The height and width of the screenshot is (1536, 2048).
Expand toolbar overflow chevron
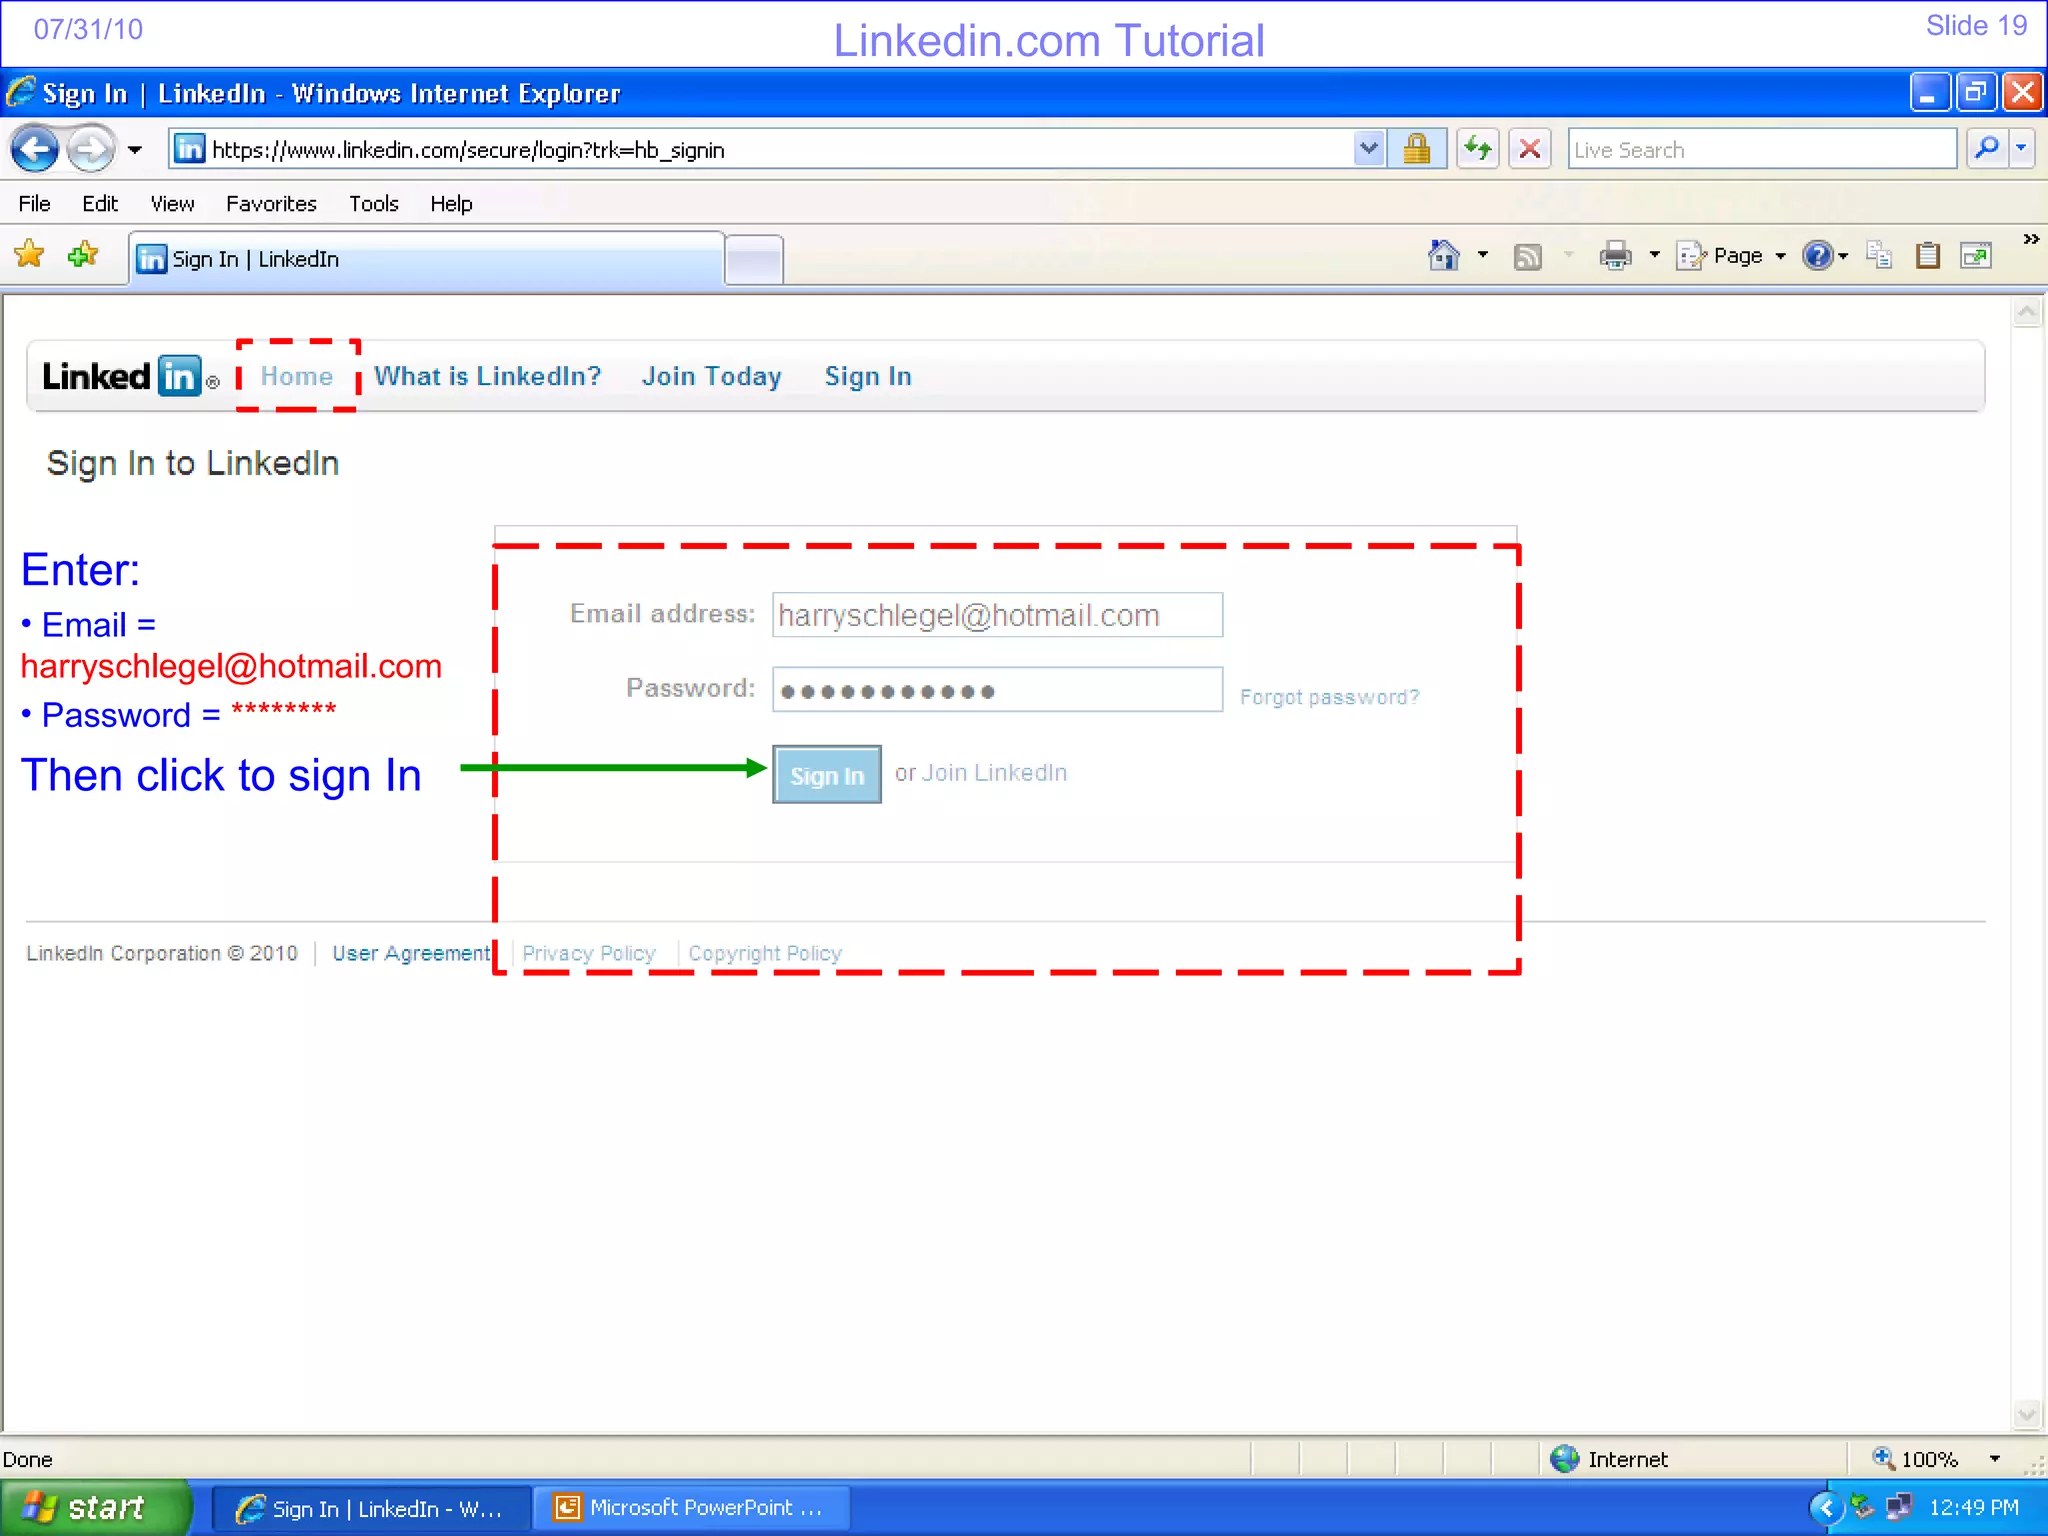pyautogui.click(x=2031, y=239)
